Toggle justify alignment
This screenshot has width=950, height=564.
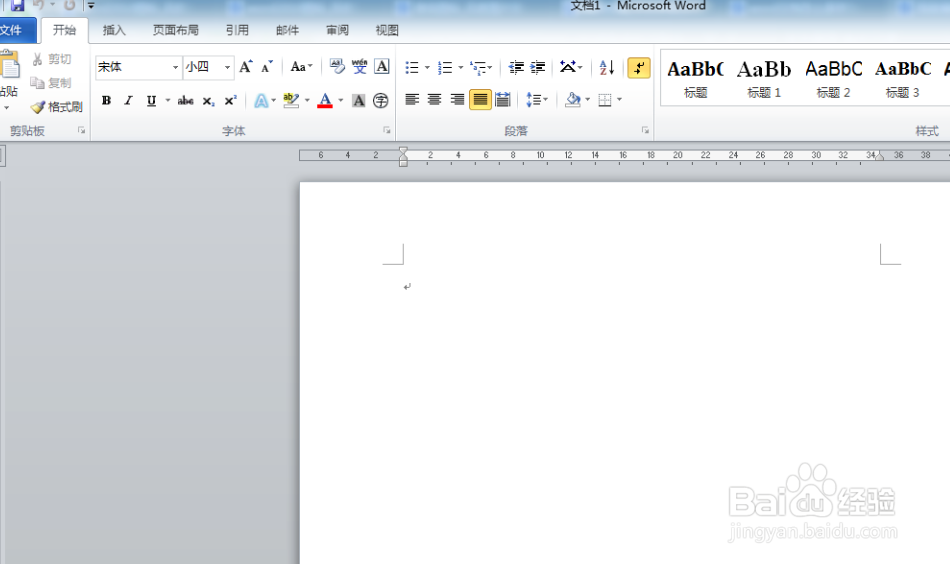(x=480, y=99)
